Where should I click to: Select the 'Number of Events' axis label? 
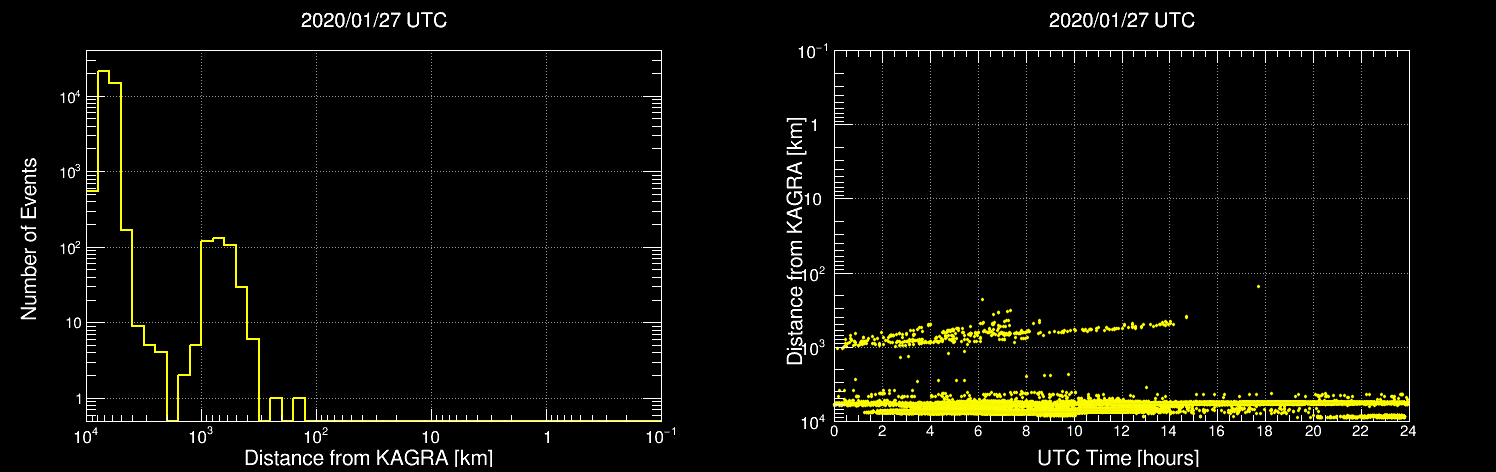tap(29, 238)
